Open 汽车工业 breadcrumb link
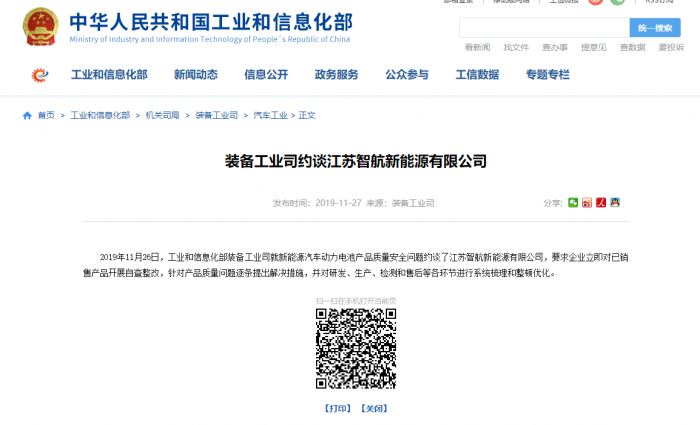The image size is (700, 425). (x=271, y=116)
